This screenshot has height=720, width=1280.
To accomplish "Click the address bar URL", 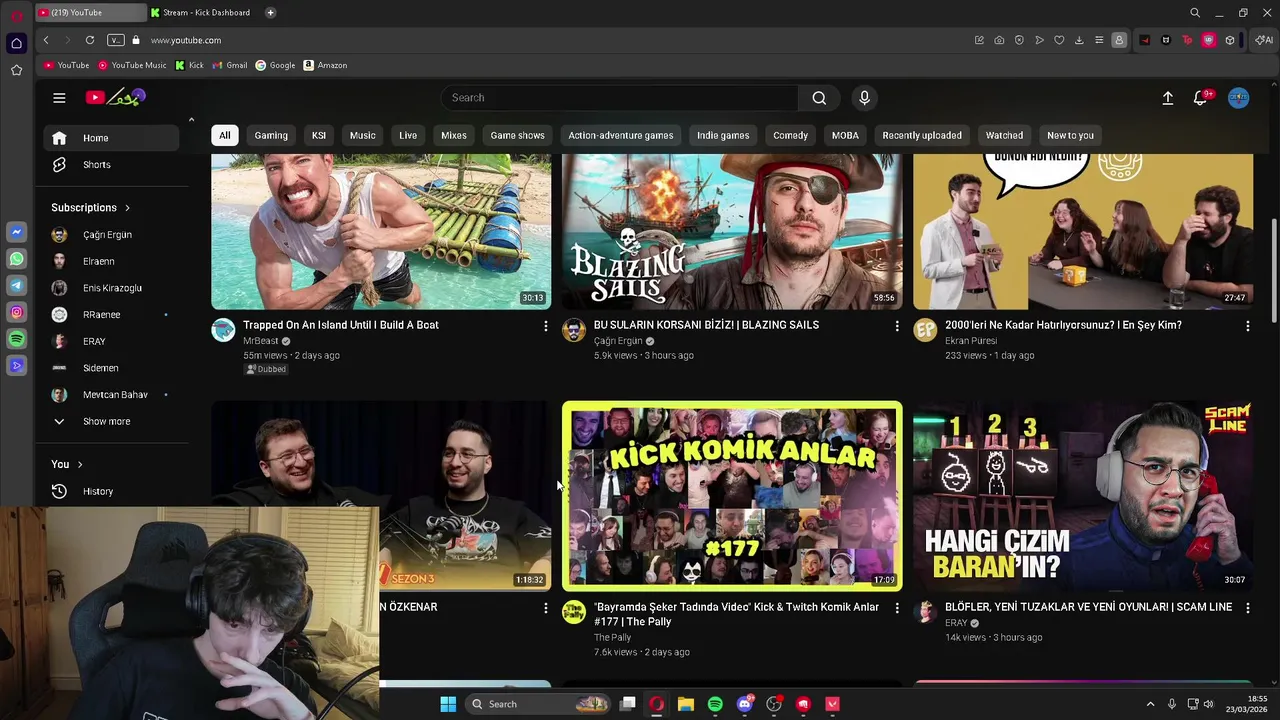I will point(186,40).
